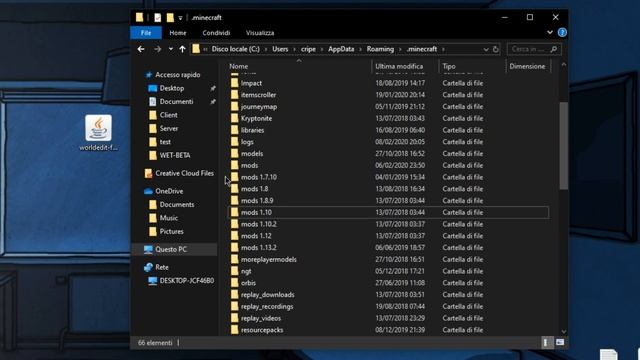640x360 pixels.
Task: Switch to the Visualizza ribbon tab
Action: click(260, 33)
